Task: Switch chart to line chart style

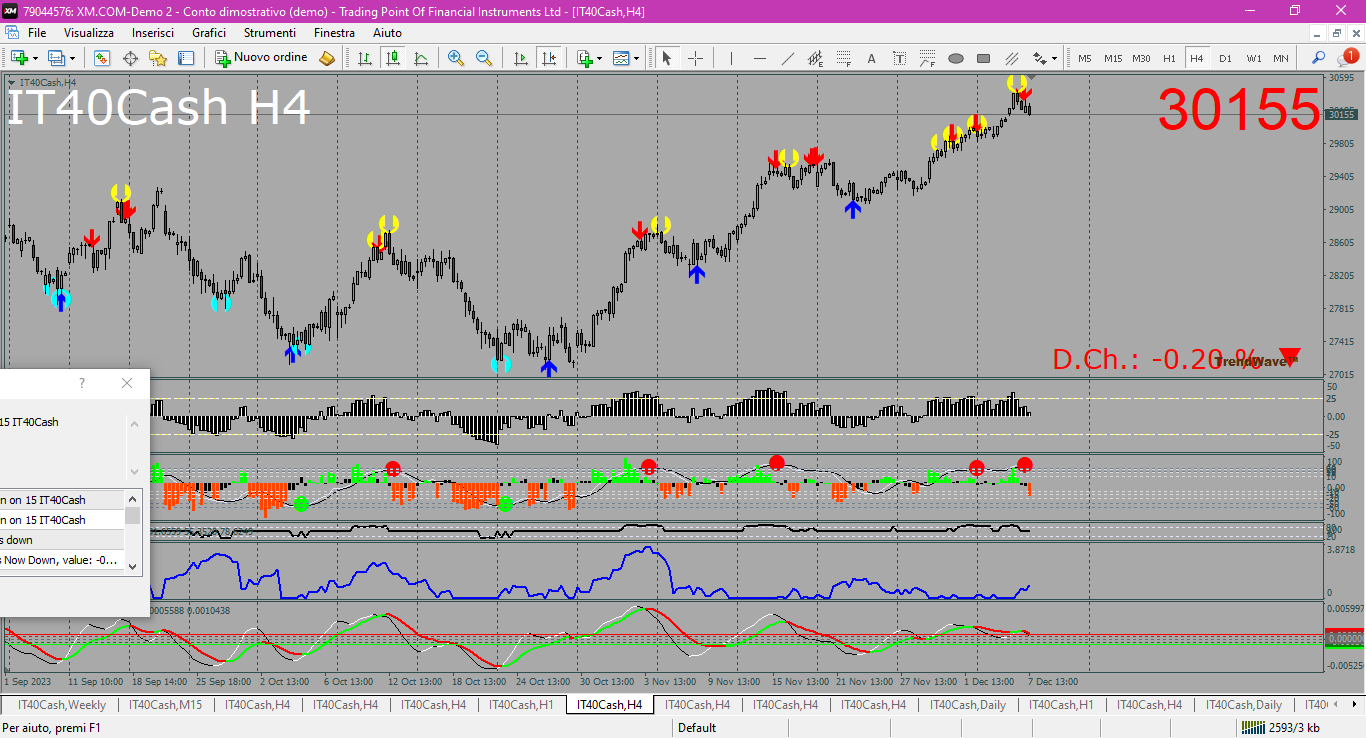Action: 421,58
